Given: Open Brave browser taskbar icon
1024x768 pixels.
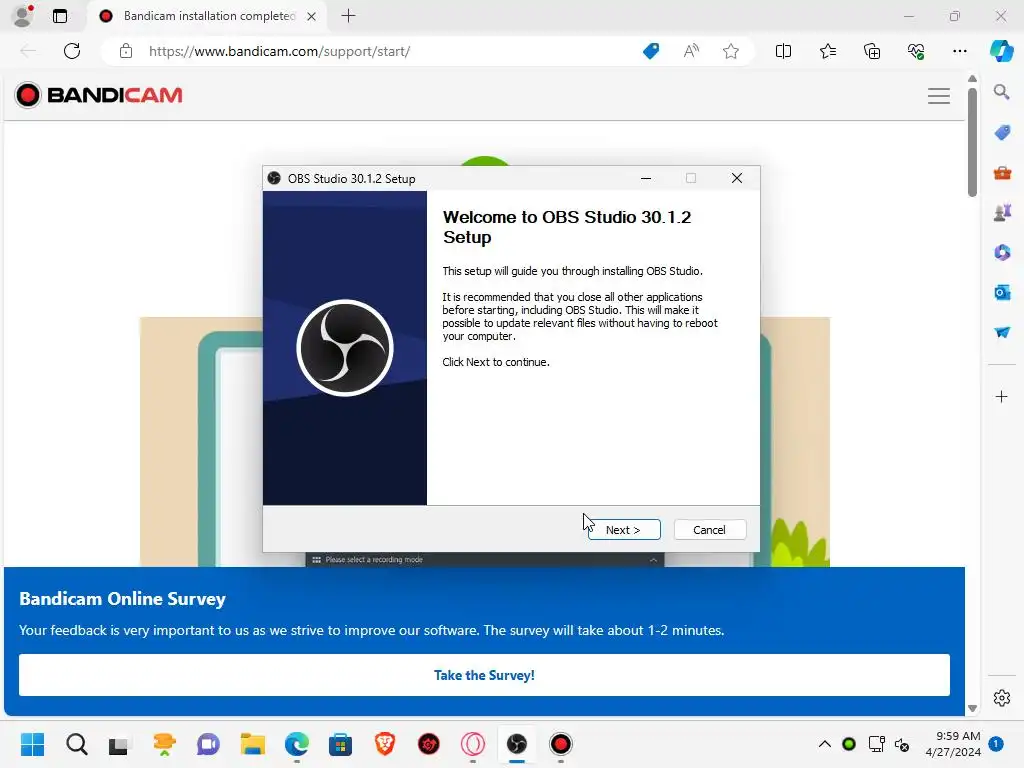Looking at the screenshot, I should click(385, 744).
